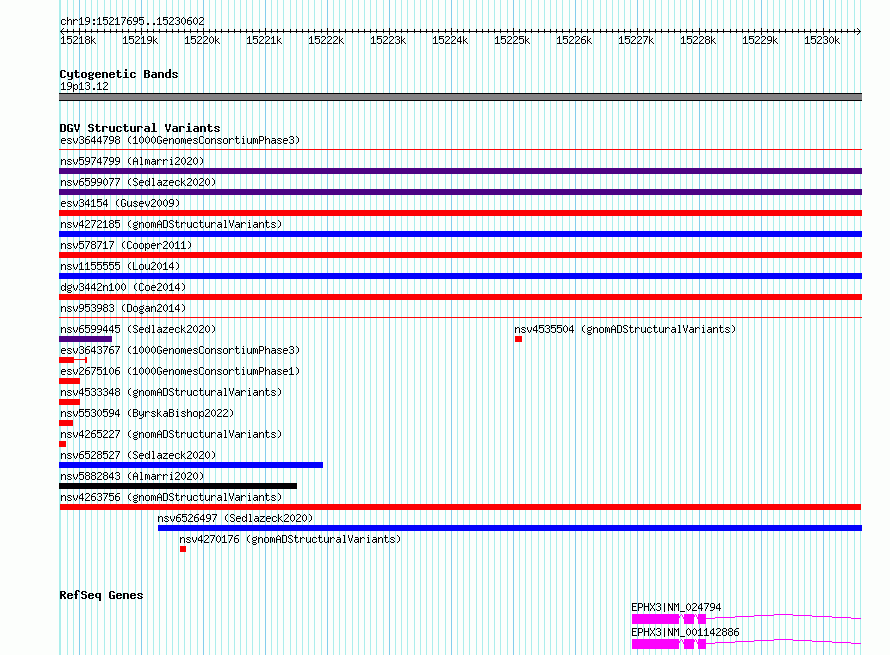Image resolution: width=890 pixels, height=655 pixels.
Task: Click nsv4263756 gnomAD variant label
Action: pyautogui.click(x=171, y=497)
